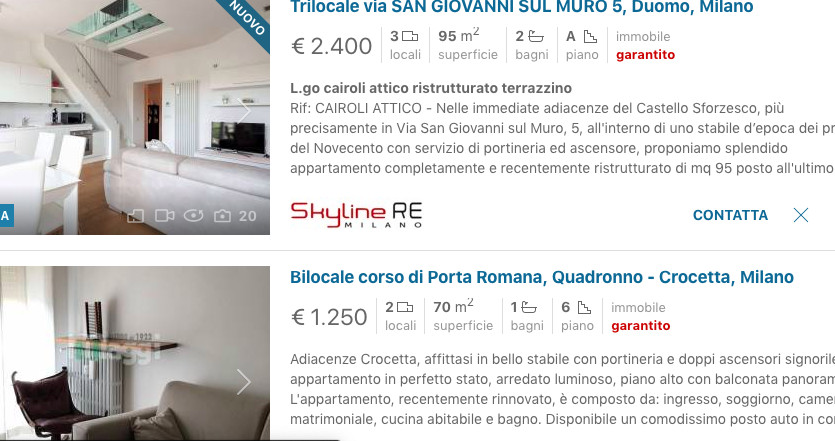Show next photo of the Bilocale listing

point(243,382)
